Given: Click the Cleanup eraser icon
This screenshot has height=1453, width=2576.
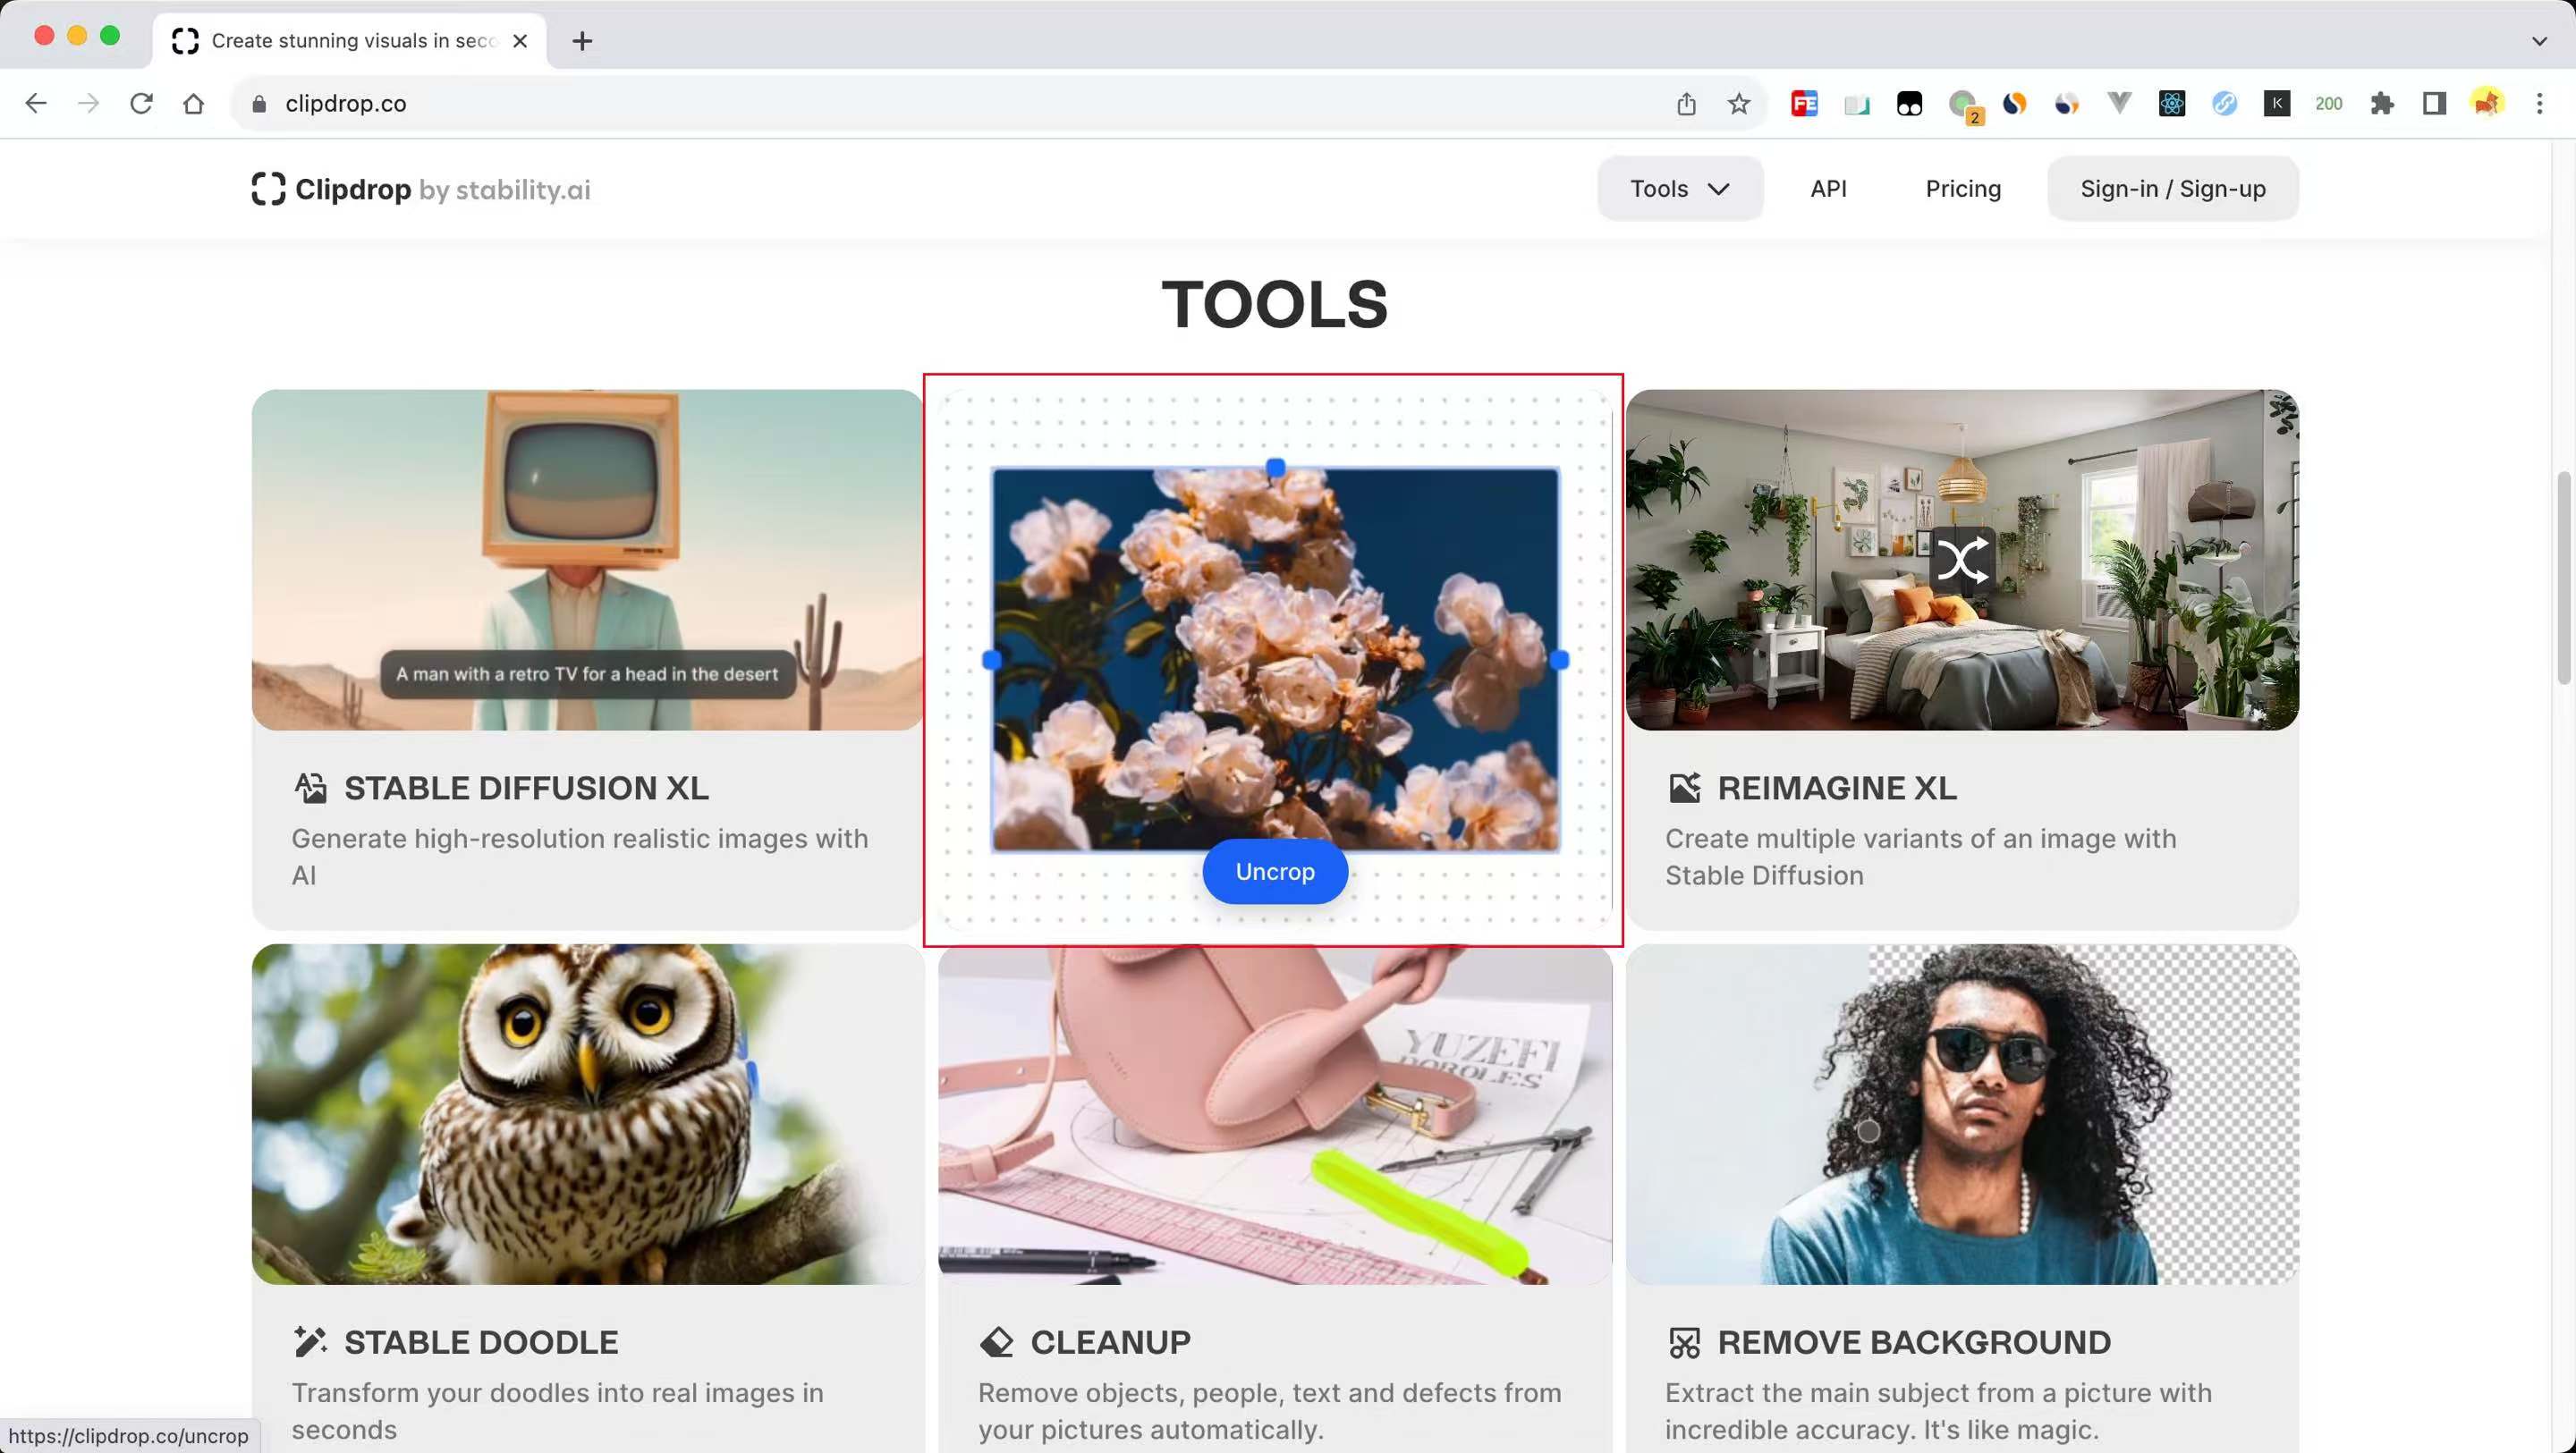Looking at the screenshot, I should [x=997, y=1341].
